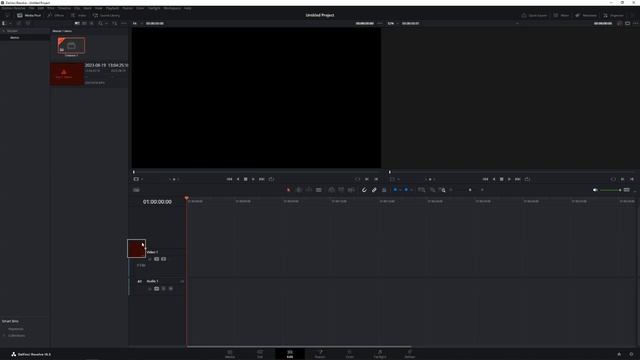This screenshot has width=640, height=360.
Task: Go to first frame in source viewer
Action: point(229,179)
